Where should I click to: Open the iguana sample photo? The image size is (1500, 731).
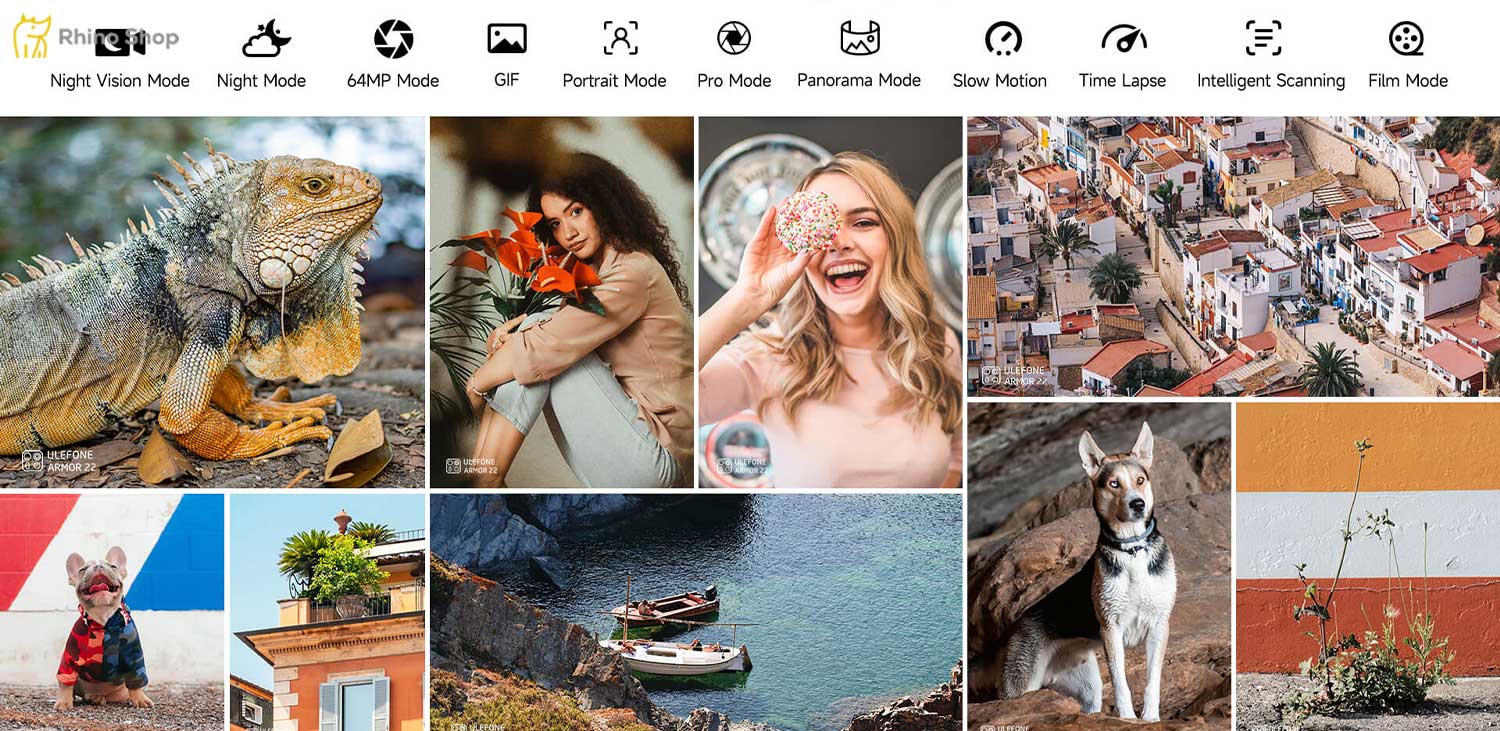(x=212, y=302)
